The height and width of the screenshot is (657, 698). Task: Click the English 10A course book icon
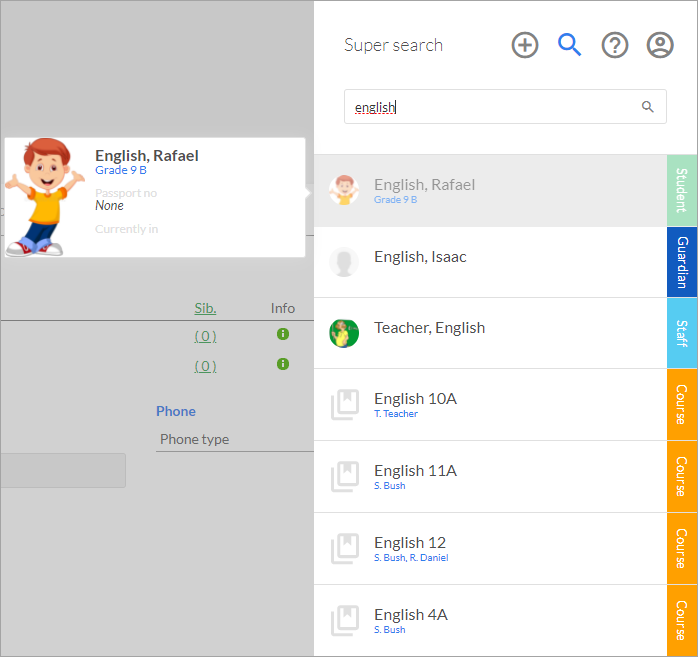point(345,405)
